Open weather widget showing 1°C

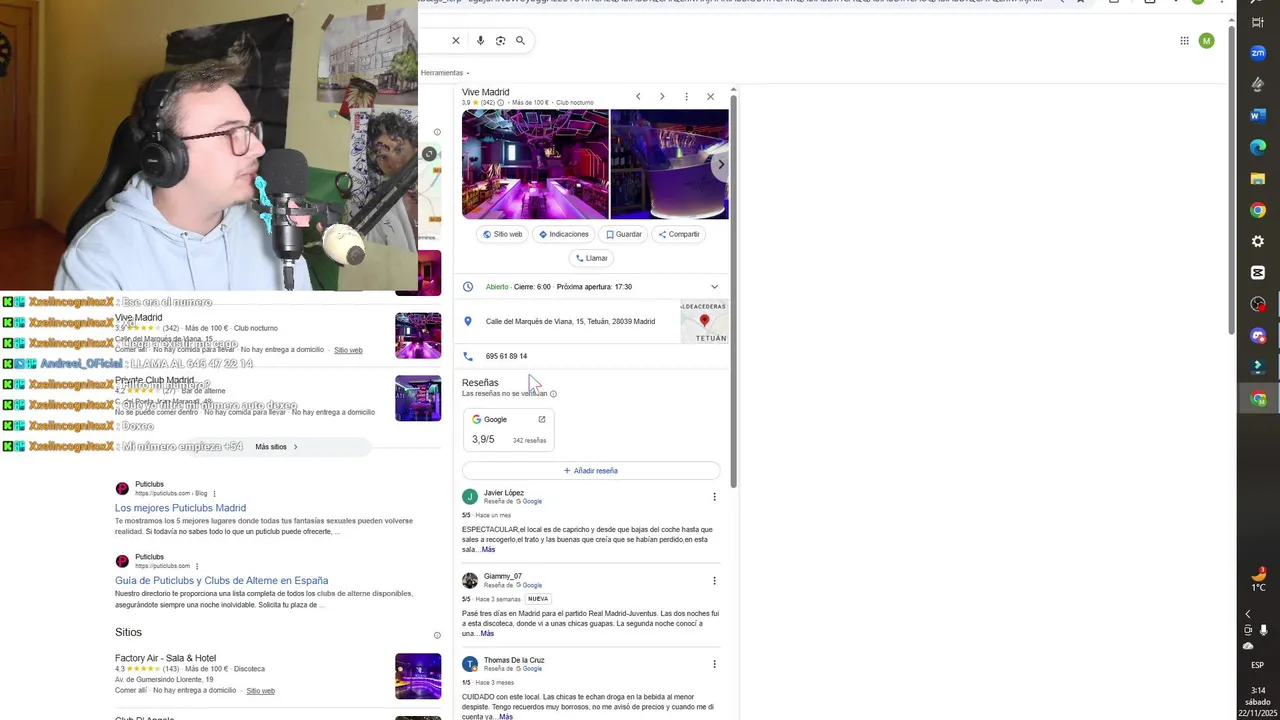click(1258, 580)
